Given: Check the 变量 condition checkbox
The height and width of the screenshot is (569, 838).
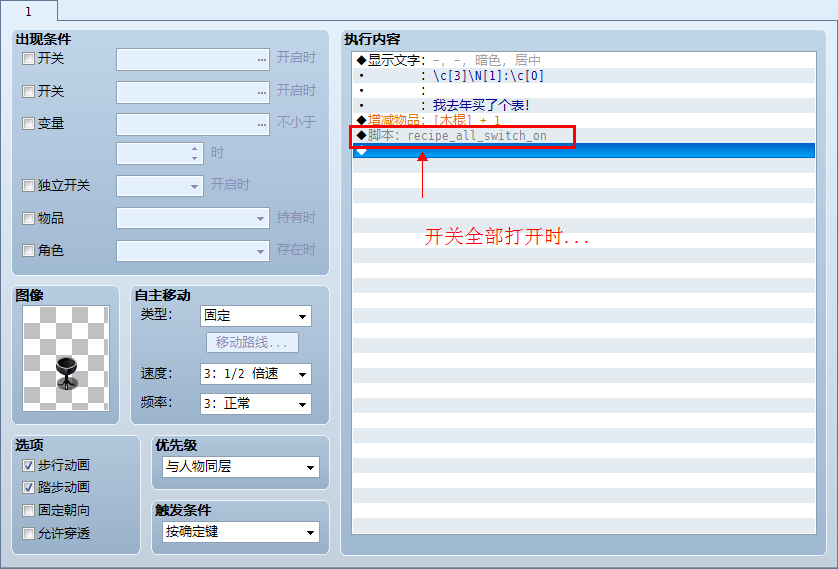Looking at the screenshot, I should point(28,124).
